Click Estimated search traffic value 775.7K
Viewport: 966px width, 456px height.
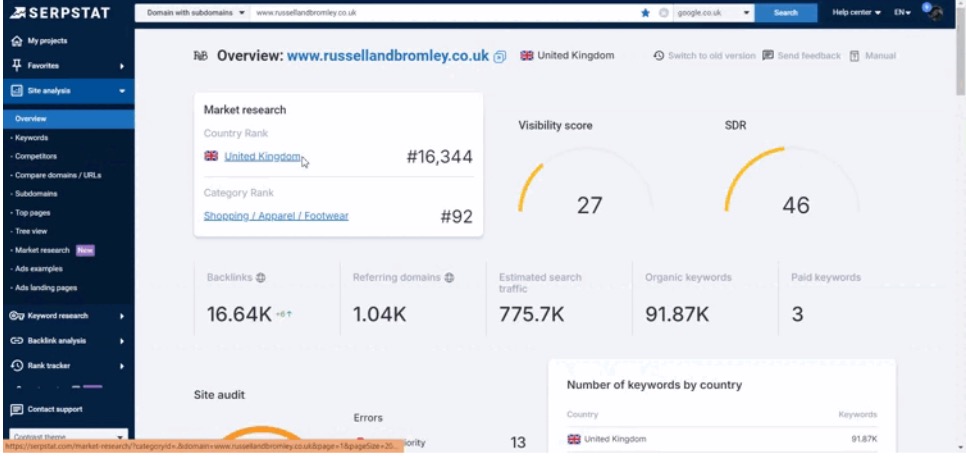point(532,314)
